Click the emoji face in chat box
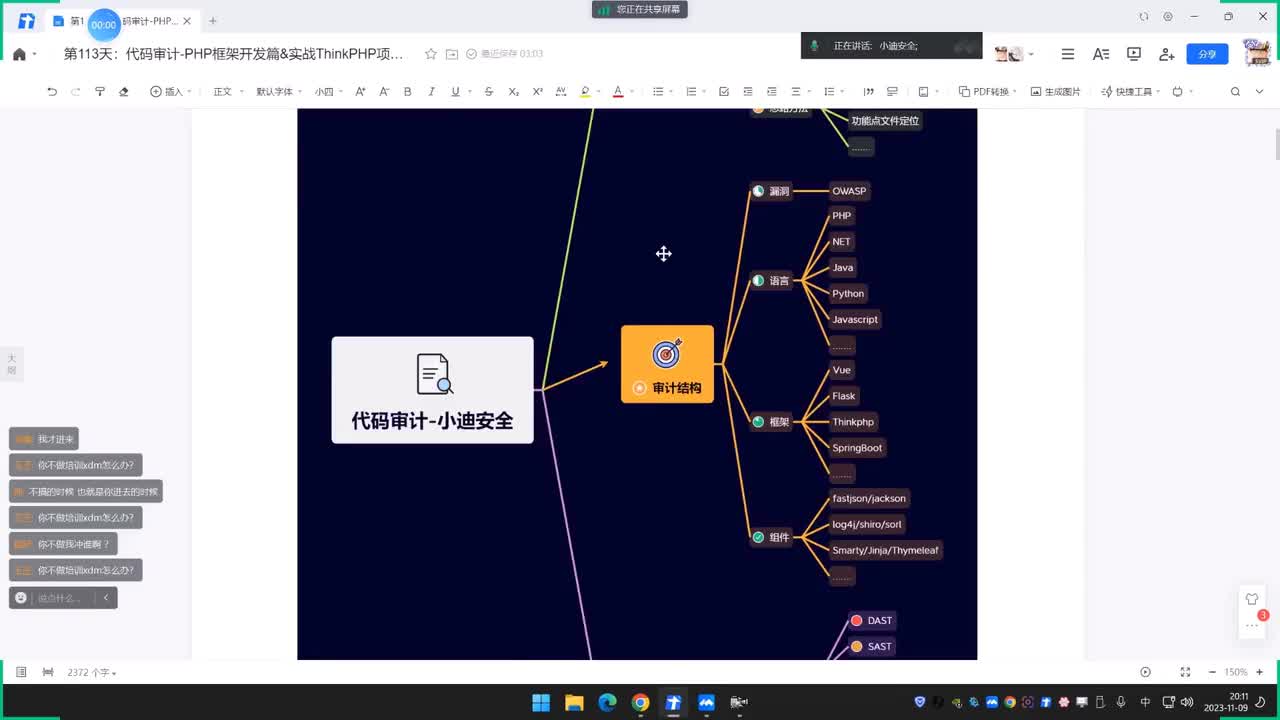 [x=21, y=598]
